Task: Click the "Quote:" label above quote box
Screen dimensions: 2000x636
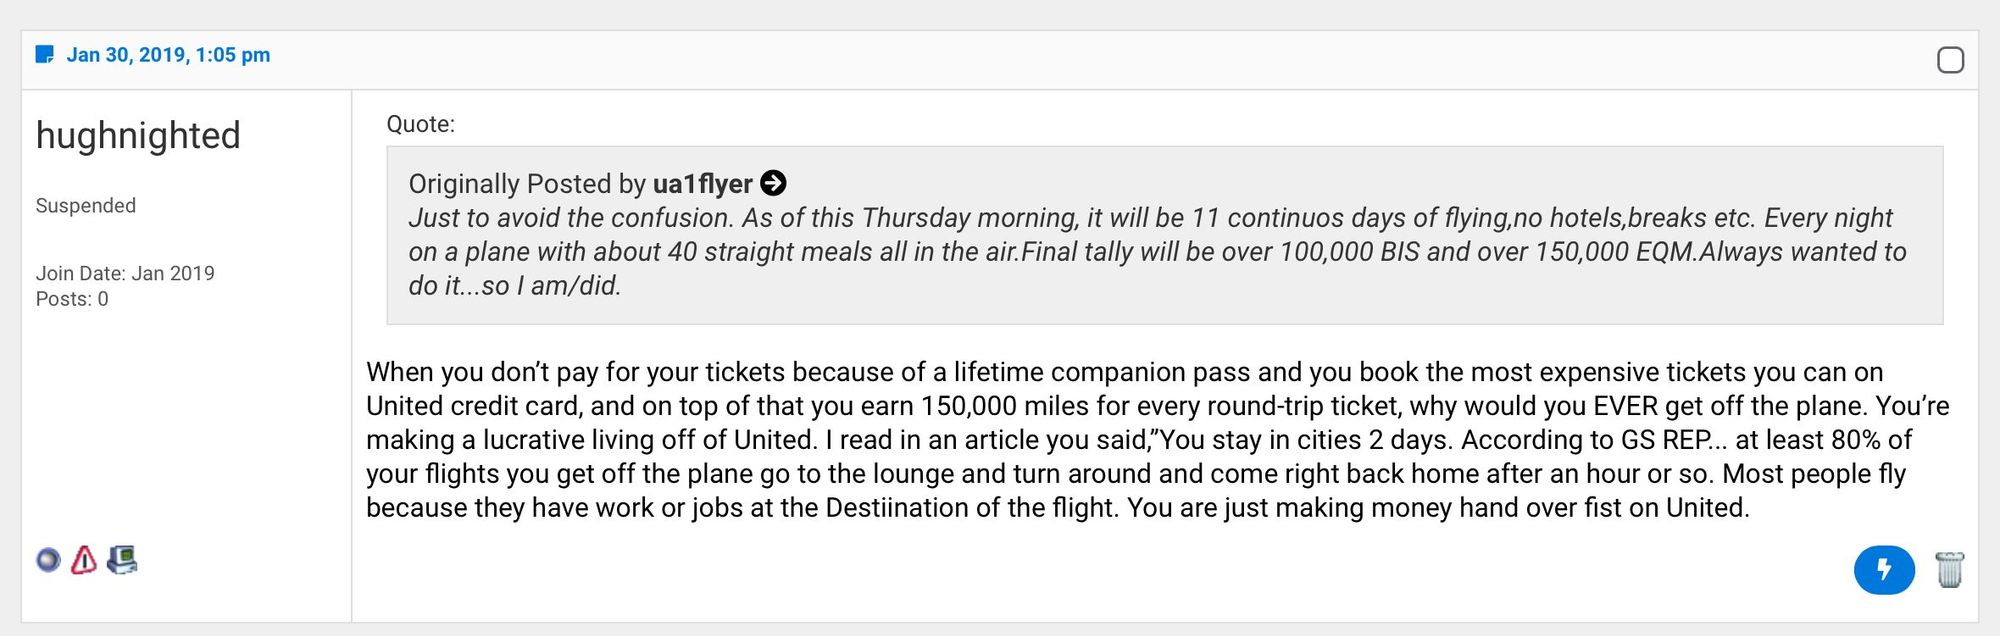Action: coord(420,124)
